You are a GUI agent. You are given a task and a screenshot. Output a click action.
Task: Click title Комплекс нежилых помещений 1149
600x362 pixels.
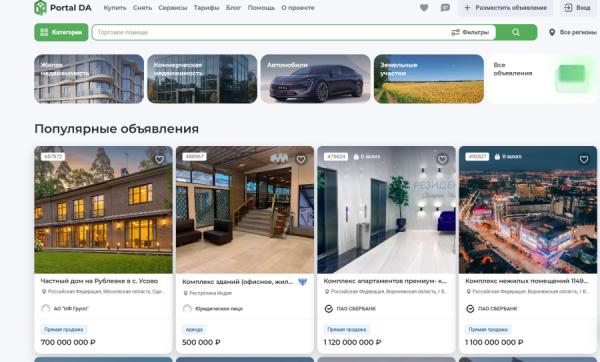pos(527,281)
